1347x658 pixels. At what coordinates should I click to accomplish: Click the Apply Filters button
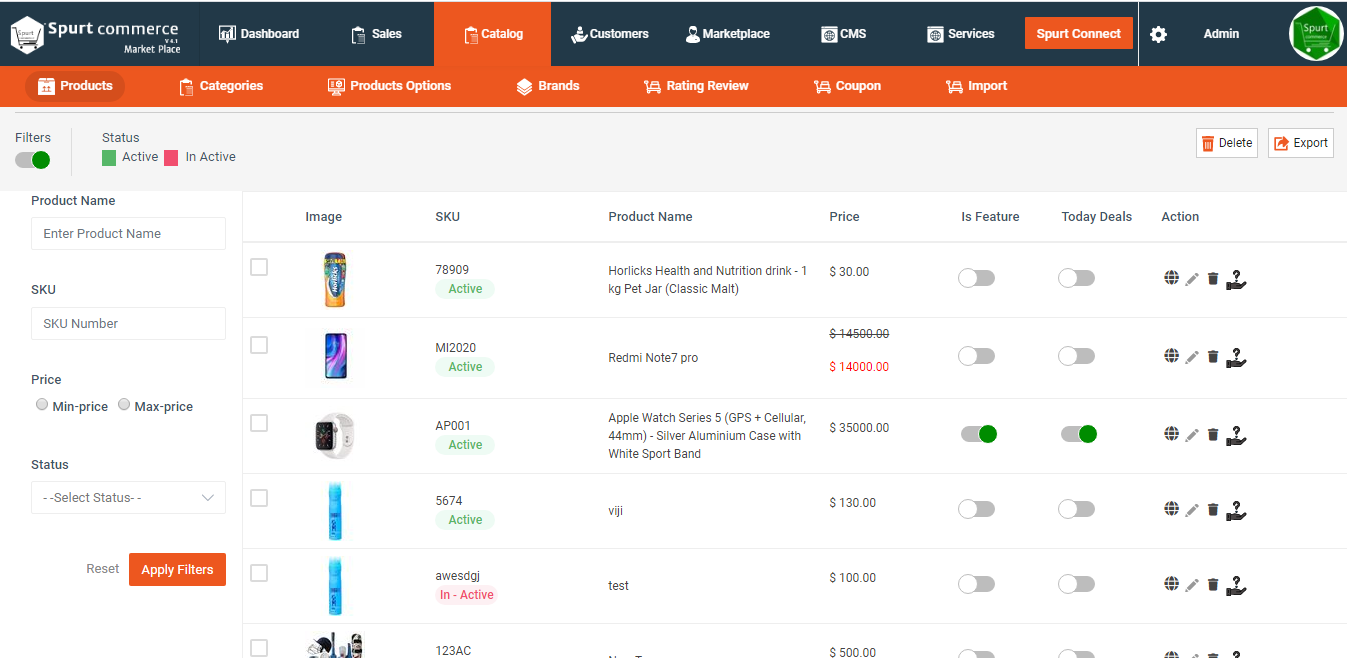(x=177, y=570)
